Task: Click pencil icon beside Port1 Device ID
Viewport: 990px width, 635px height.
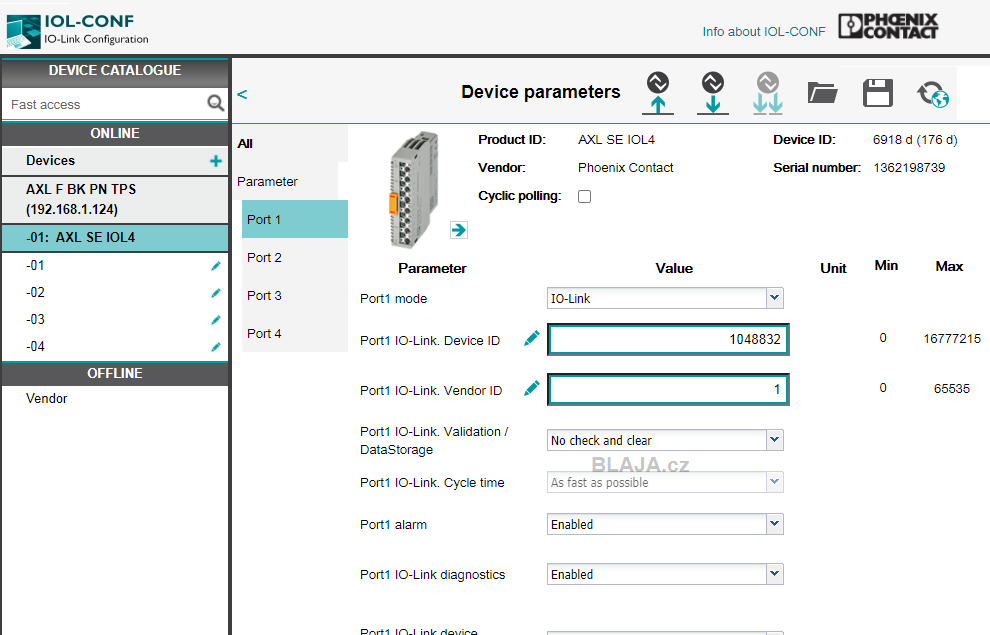Action: click(x=532, y=339)
